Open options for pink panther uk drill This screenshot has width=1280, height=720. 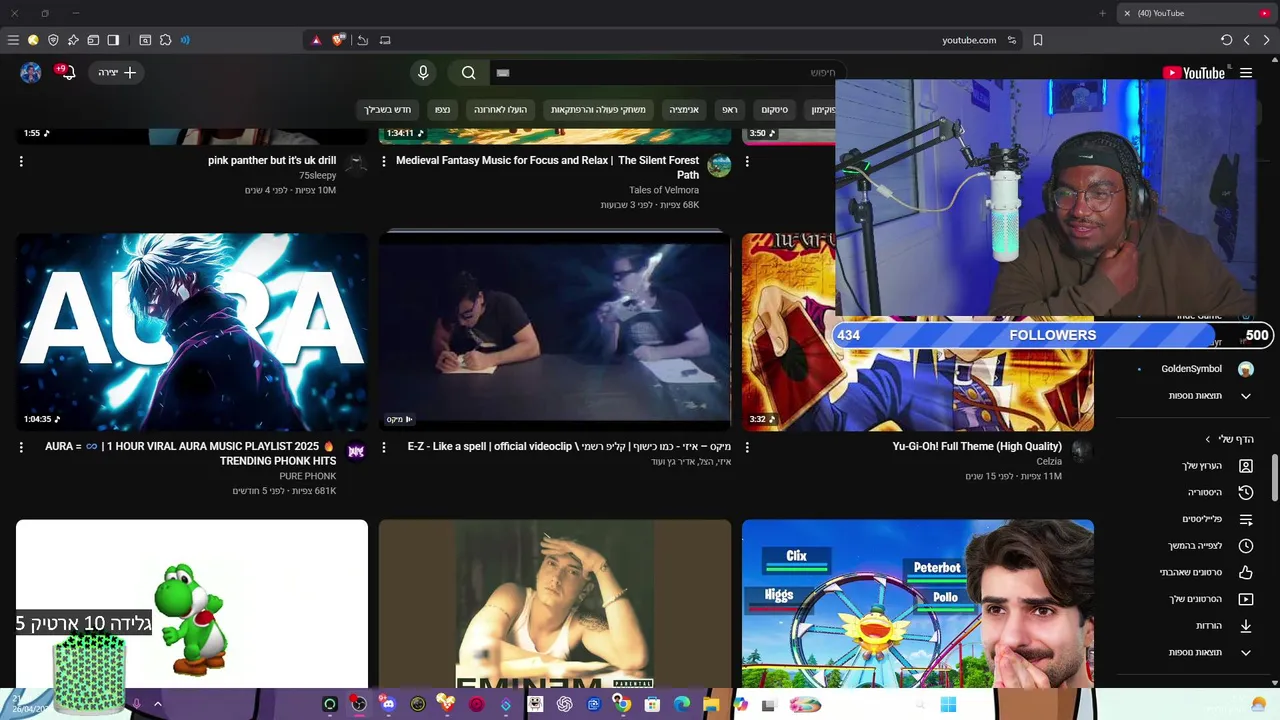click(21, 161)
